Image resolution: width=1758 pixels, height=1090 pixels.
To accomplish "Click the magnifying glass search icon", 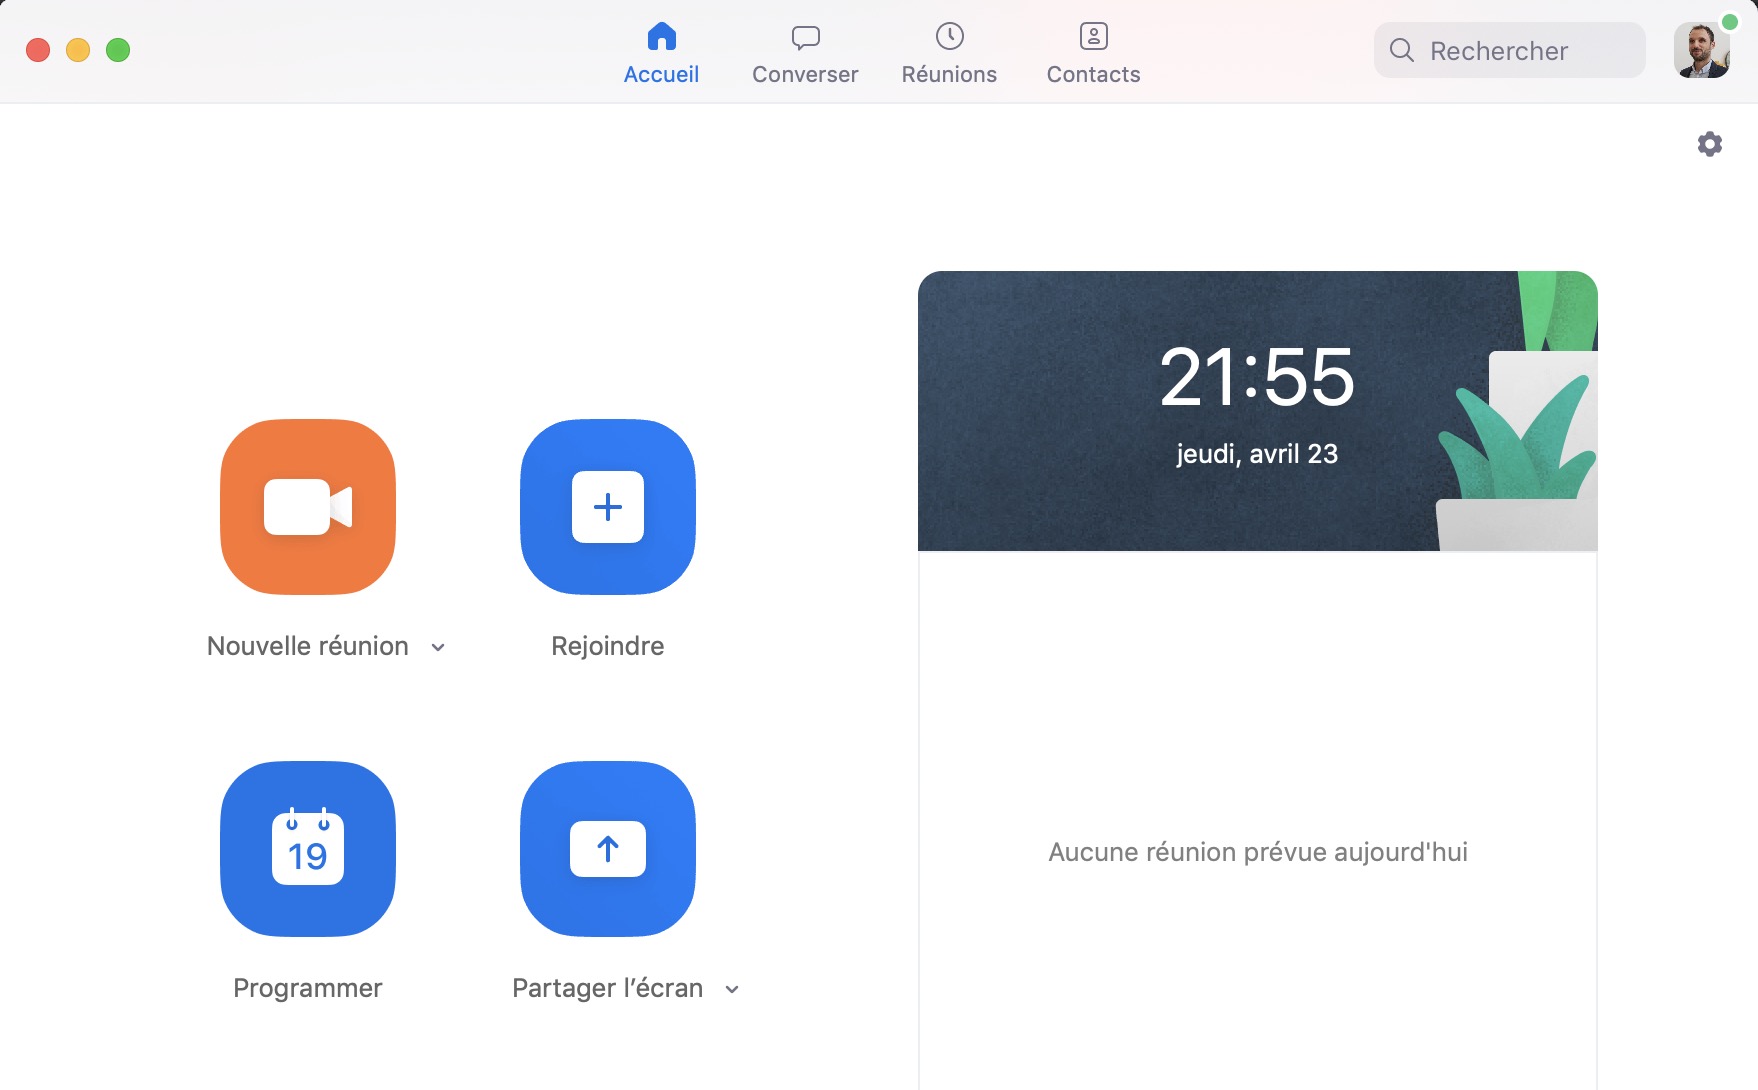I will 1402,51.
